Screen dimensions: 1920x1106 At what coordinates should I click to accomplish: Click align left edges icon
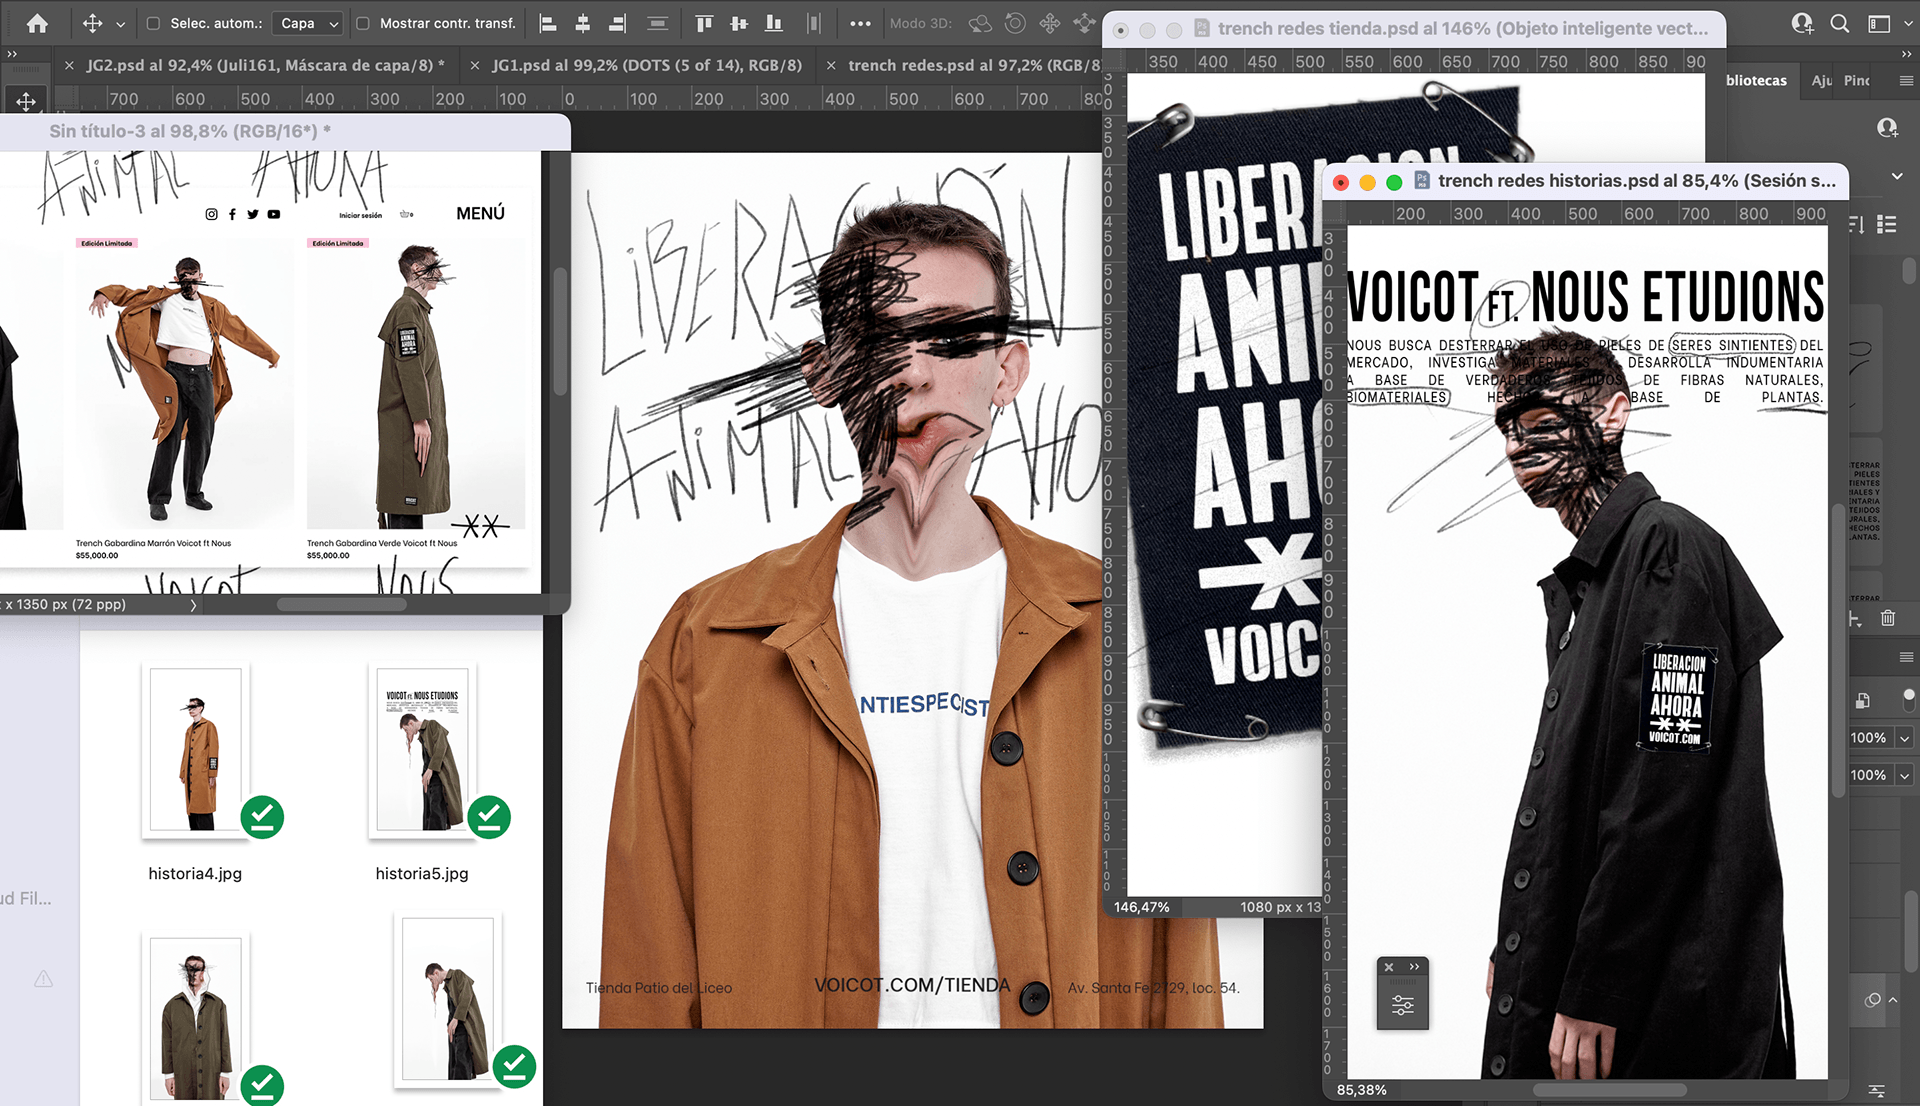click(x=548, y=23)
